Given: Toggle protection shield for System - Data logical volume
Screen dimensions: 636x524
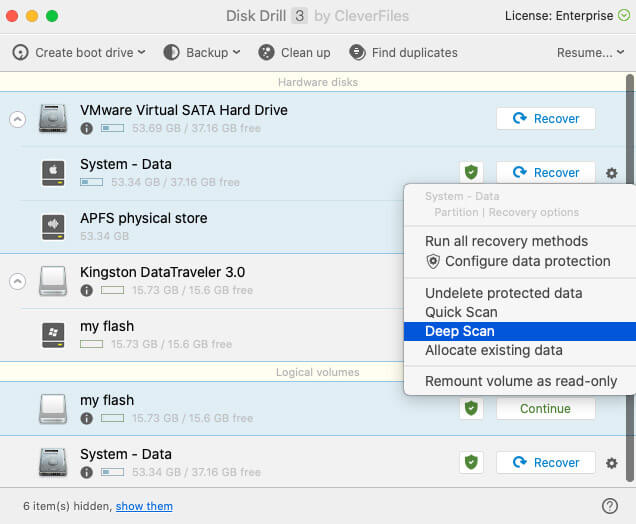Looking at the screenshot, I should pyautogui.click(x=471, y=462).
